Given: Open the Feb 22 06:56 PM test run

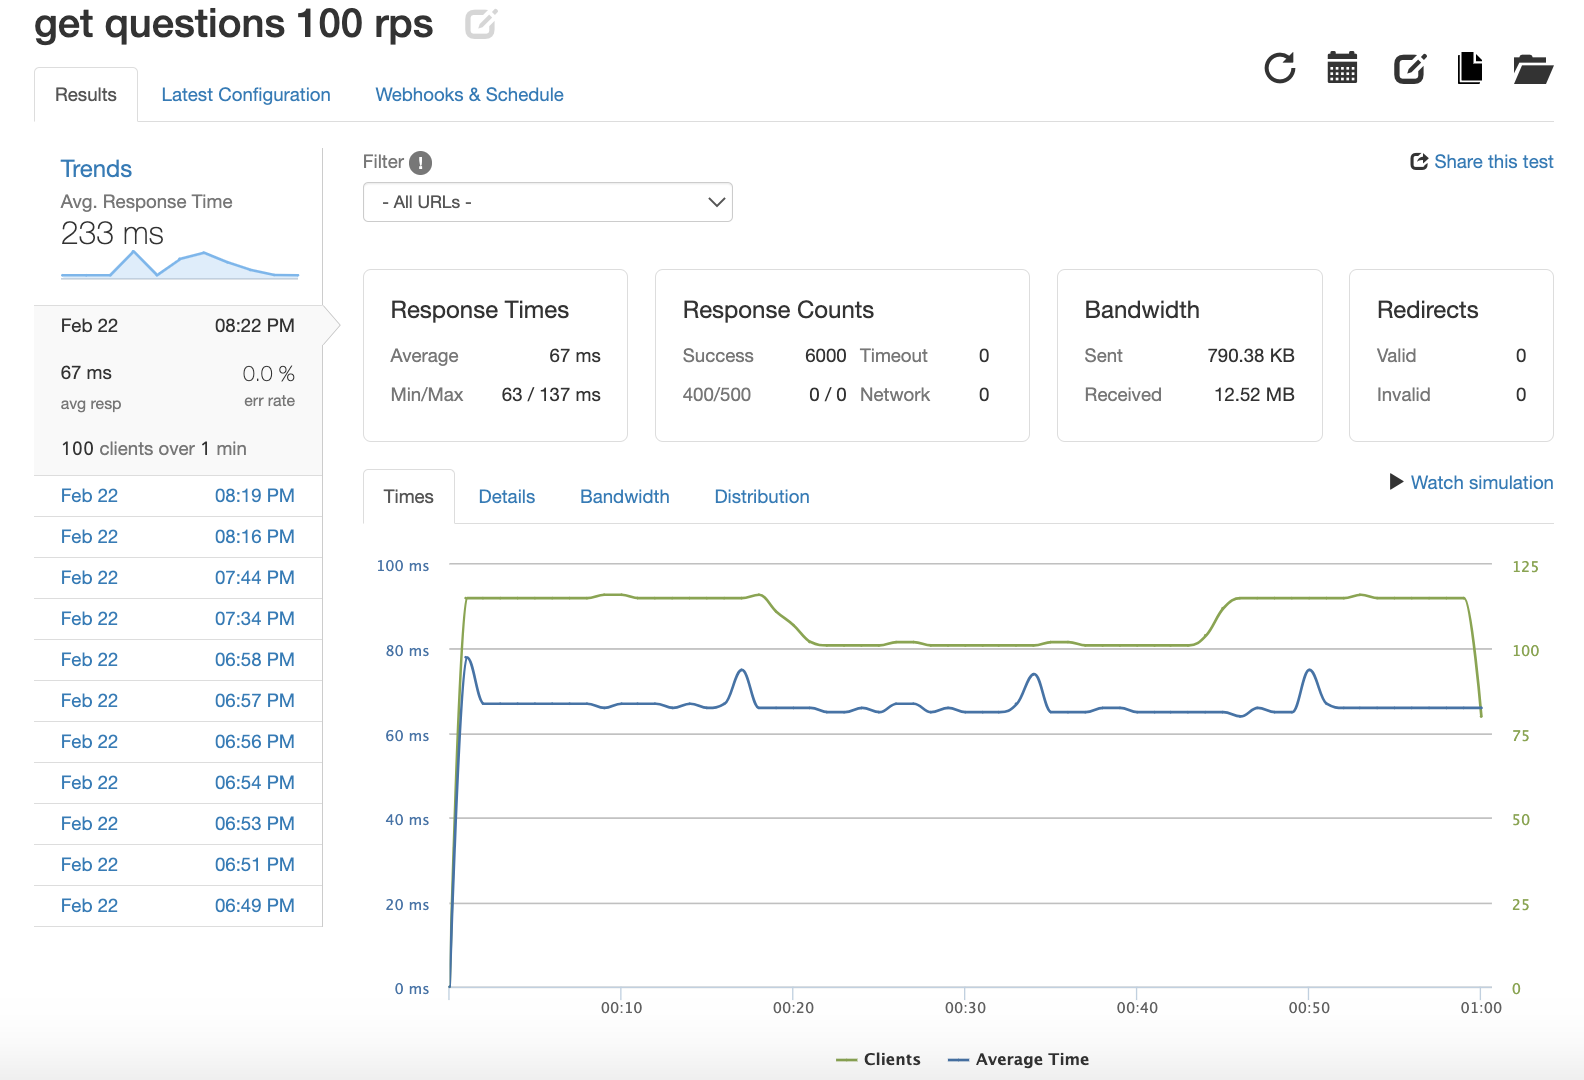Looking at the screenshot, I should pos(178,742).
